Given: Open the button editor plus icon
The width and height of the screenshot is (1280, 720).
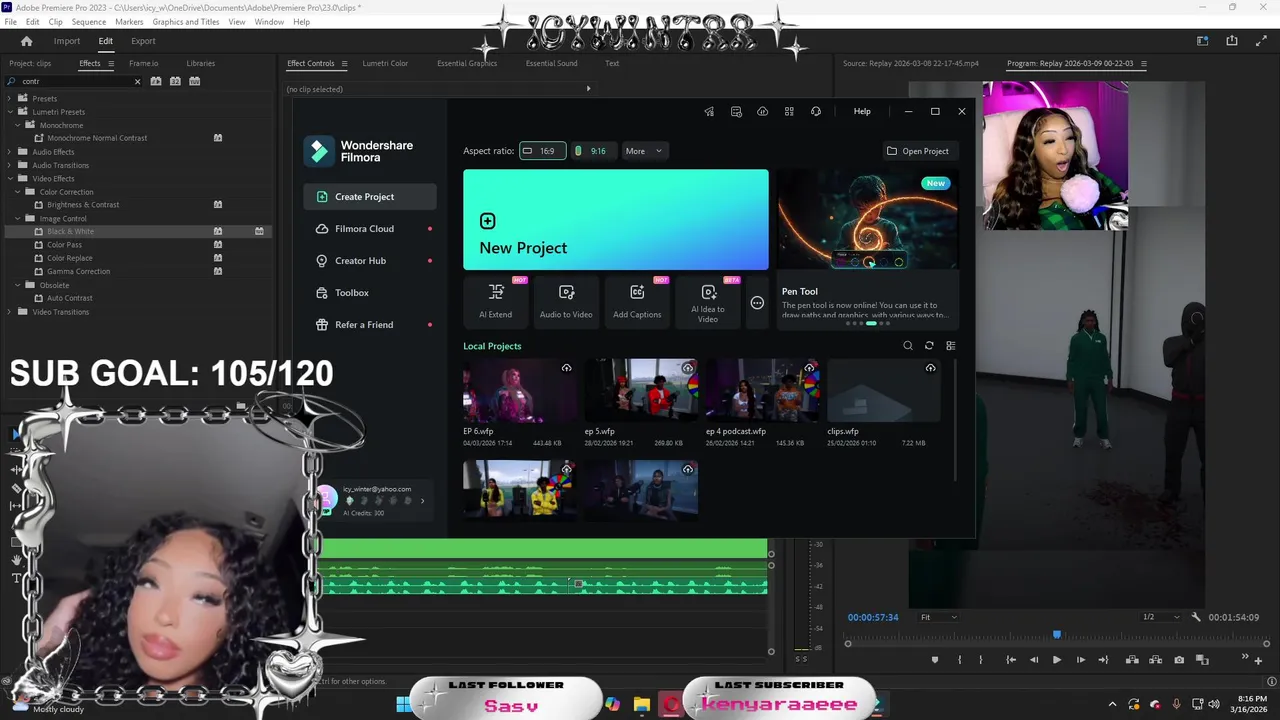Looking at the screenshot, I should [1258, 660].
